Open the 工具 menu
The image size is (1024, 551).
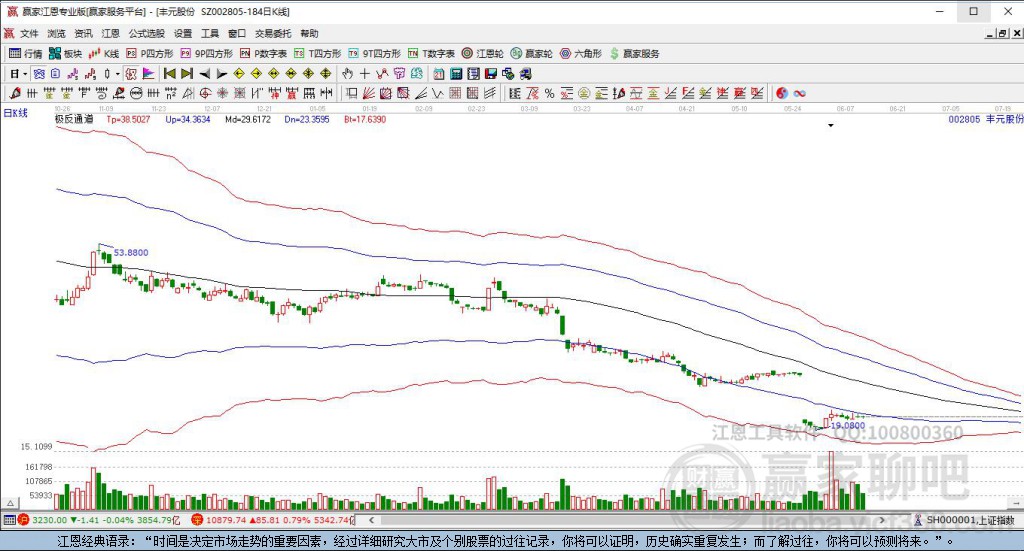pos(210,33)
